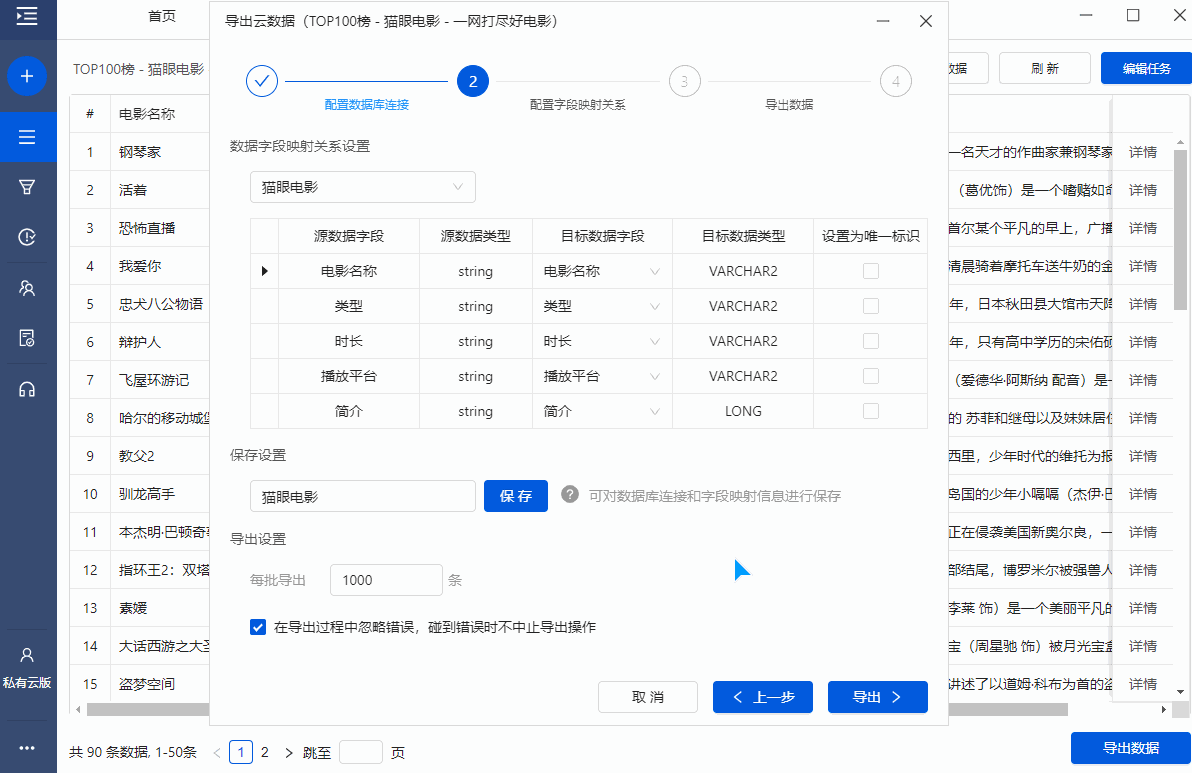Click the 私有云版 account icon

tap(27, 655)
